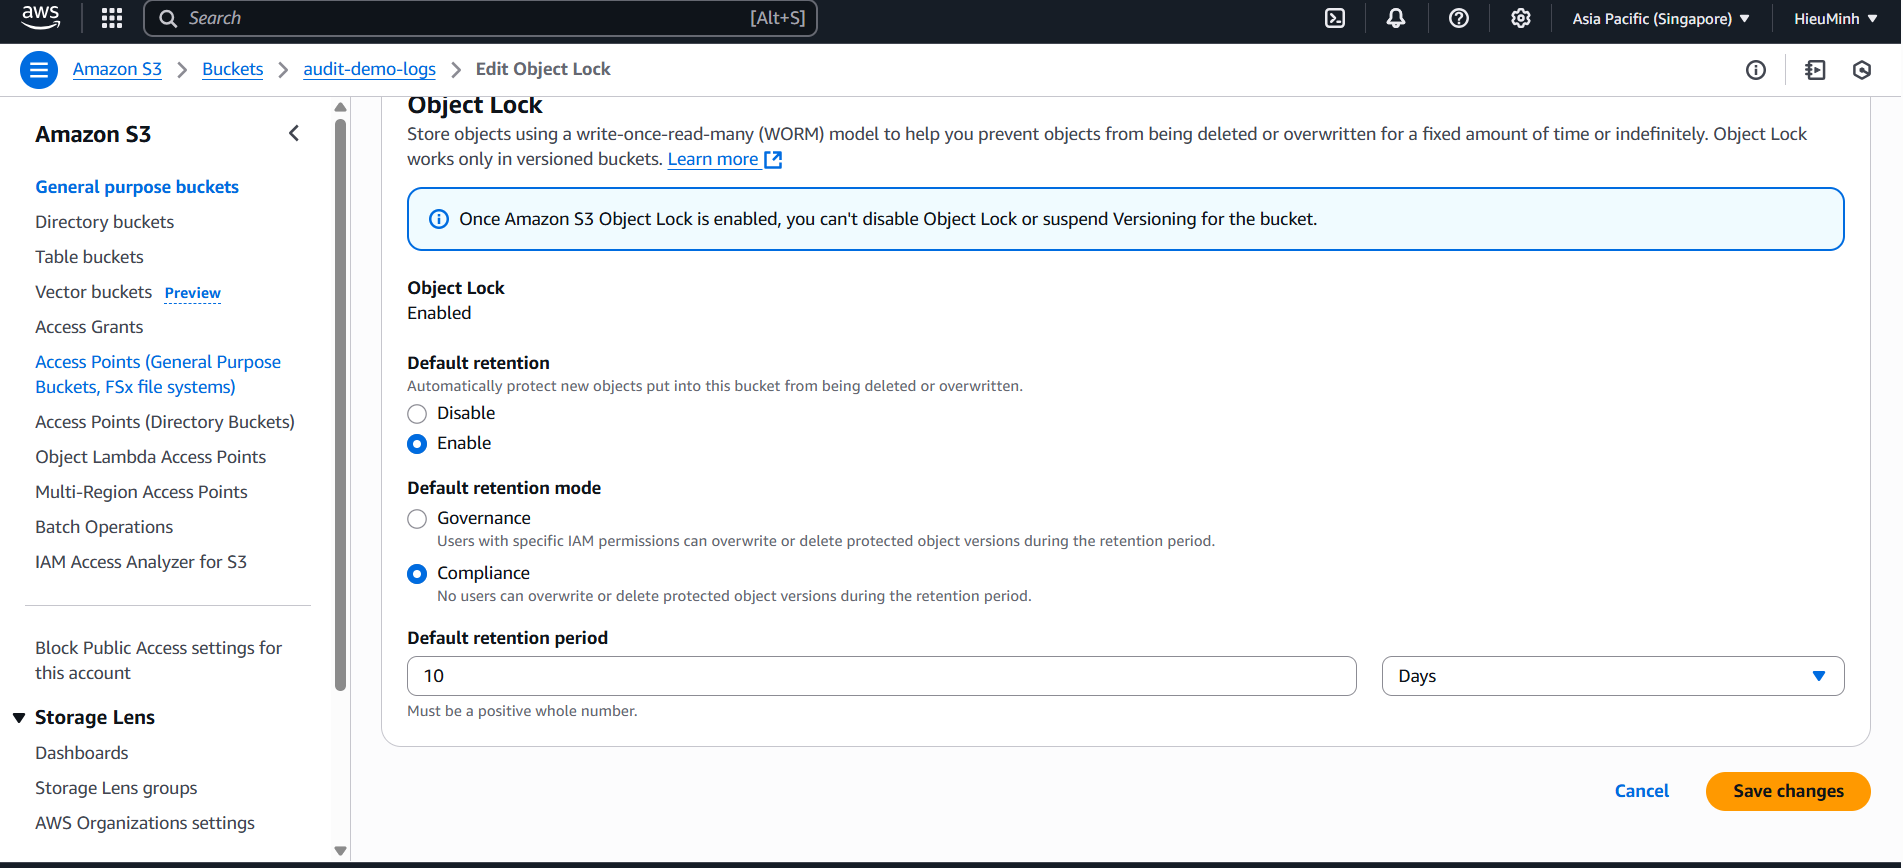Screen dimensions: 1903x868
Task: Open the side tools panel icon
Action: coord(1815,70)
